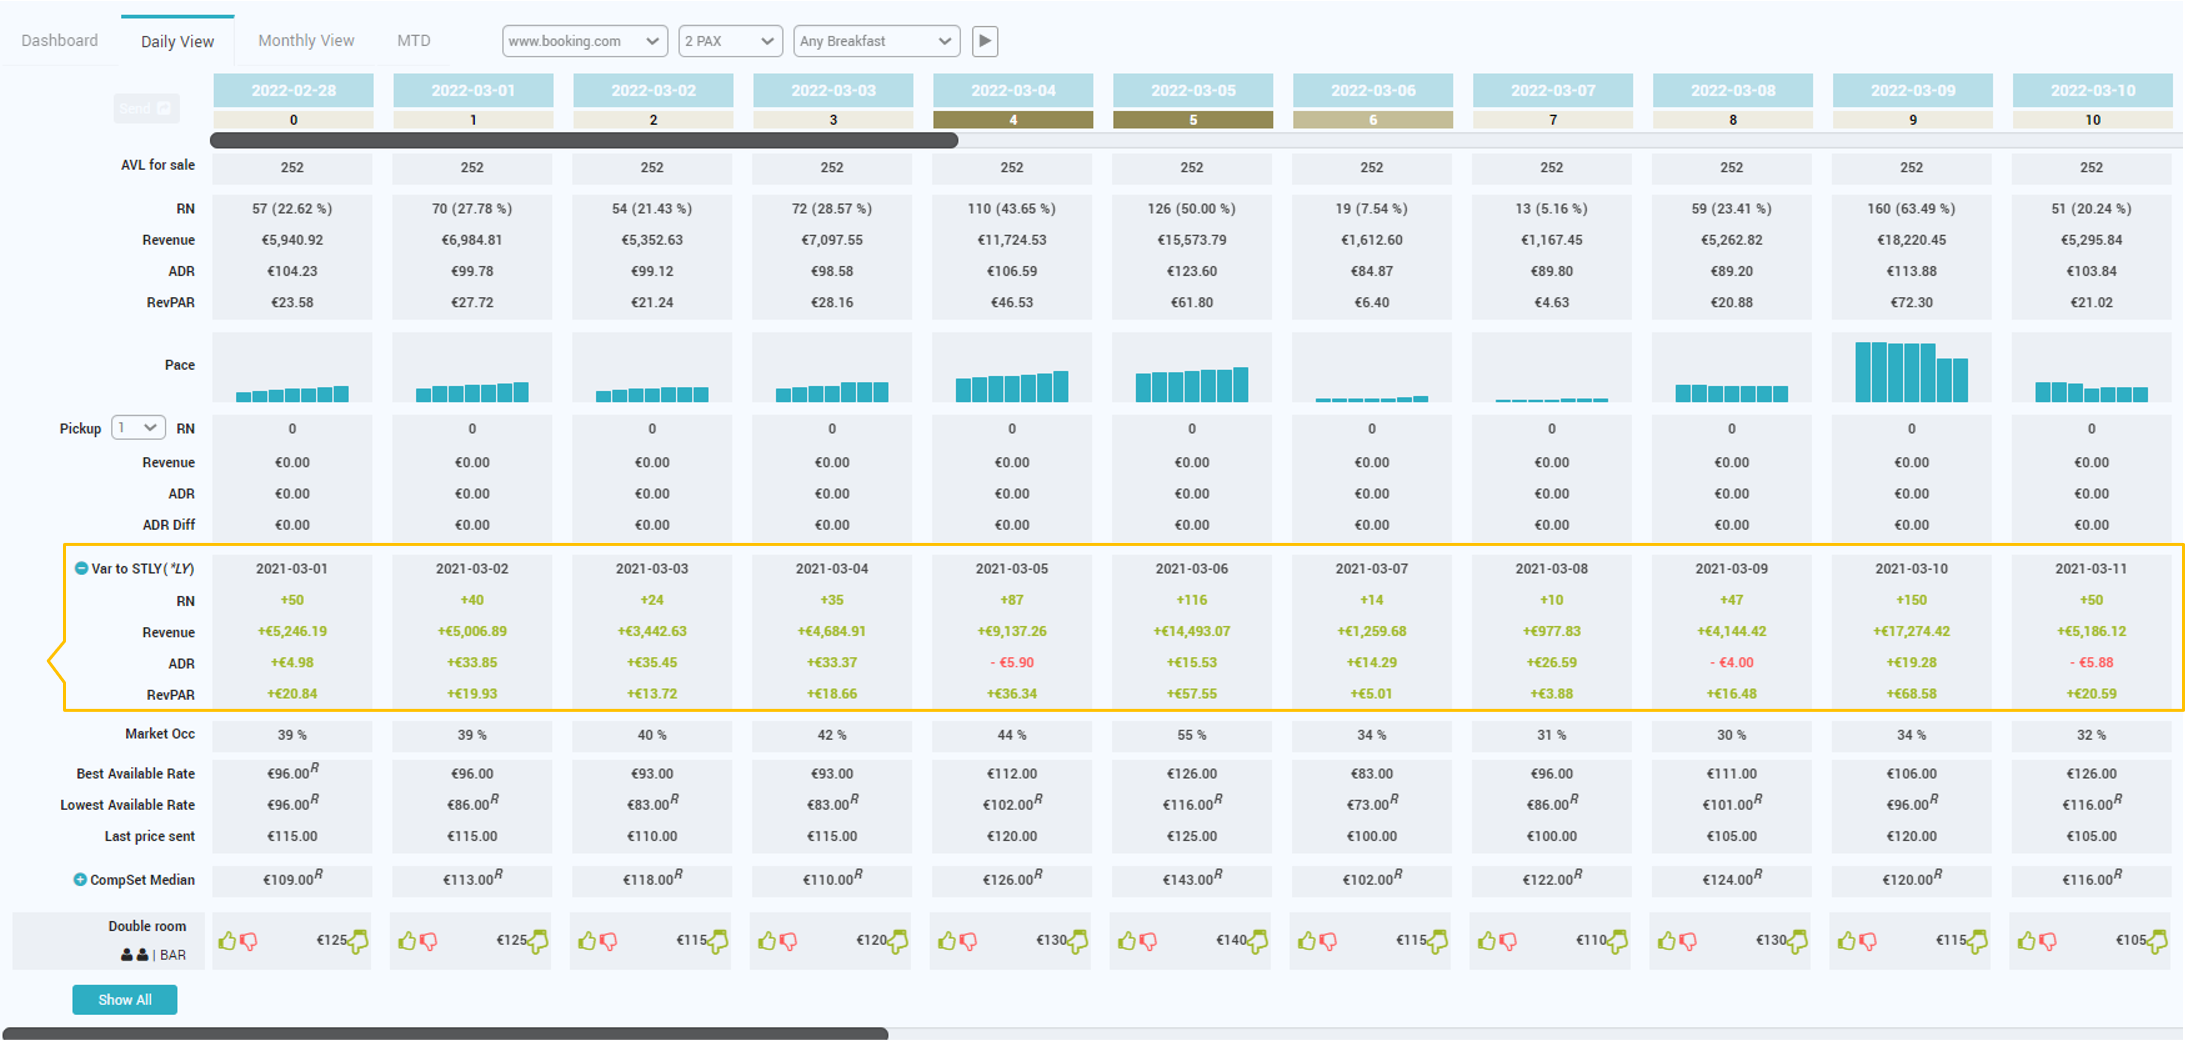This screenshot has height=1040, width=2185.
Task: Thumbs down the €115 price for 2022-03-09
Action: (1868, 941)
